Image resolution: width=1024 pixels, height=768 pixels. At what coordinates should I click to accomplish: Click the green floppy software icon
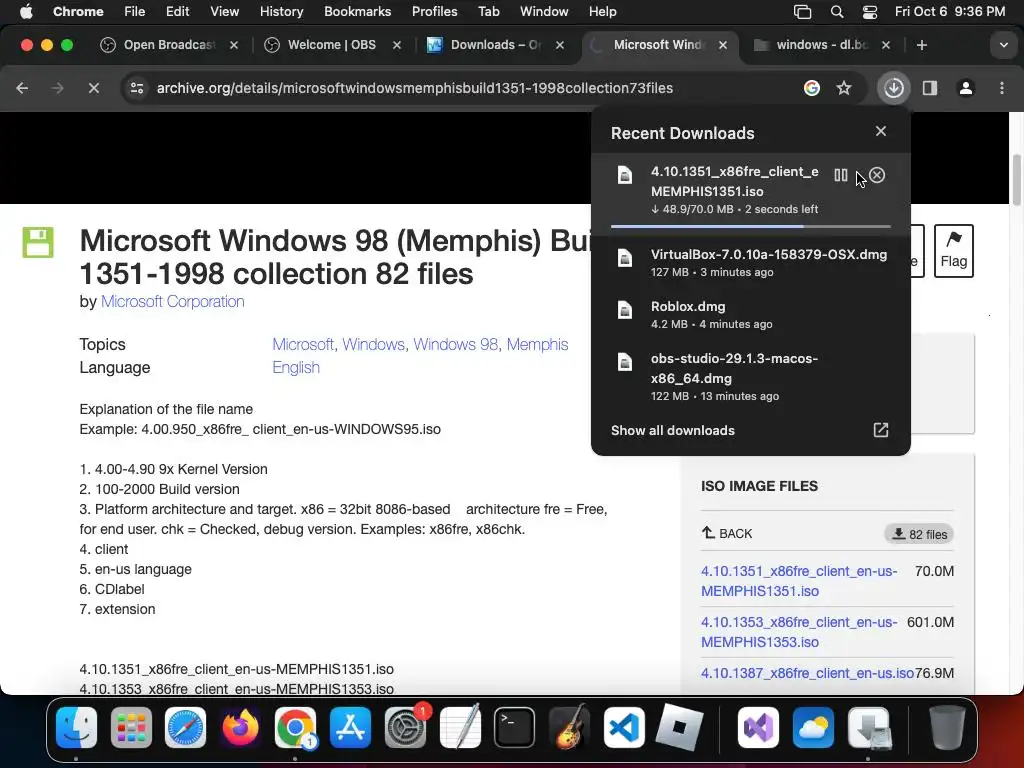point(38,242)
